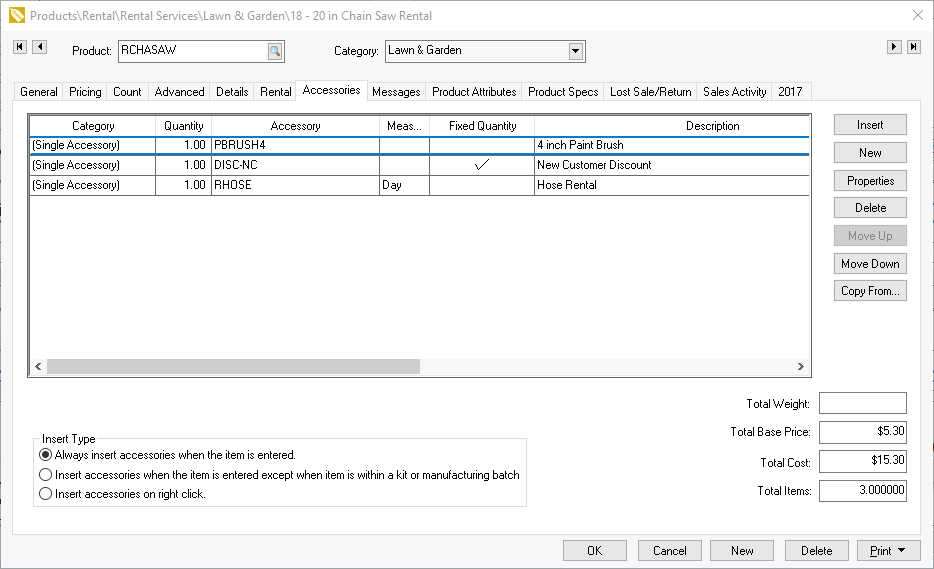Click the Cancel button
The height and width of the screenshot is (569, 934).
click(x=670, y=551)
